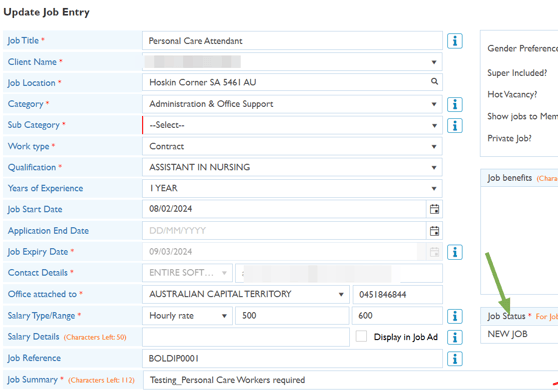The width and height of the screenshot is (558, 390).
Task: Open the Qualification ASSISTANT IN NURSING dropdown
Action: pyautogui.click(x=292, y=167)
